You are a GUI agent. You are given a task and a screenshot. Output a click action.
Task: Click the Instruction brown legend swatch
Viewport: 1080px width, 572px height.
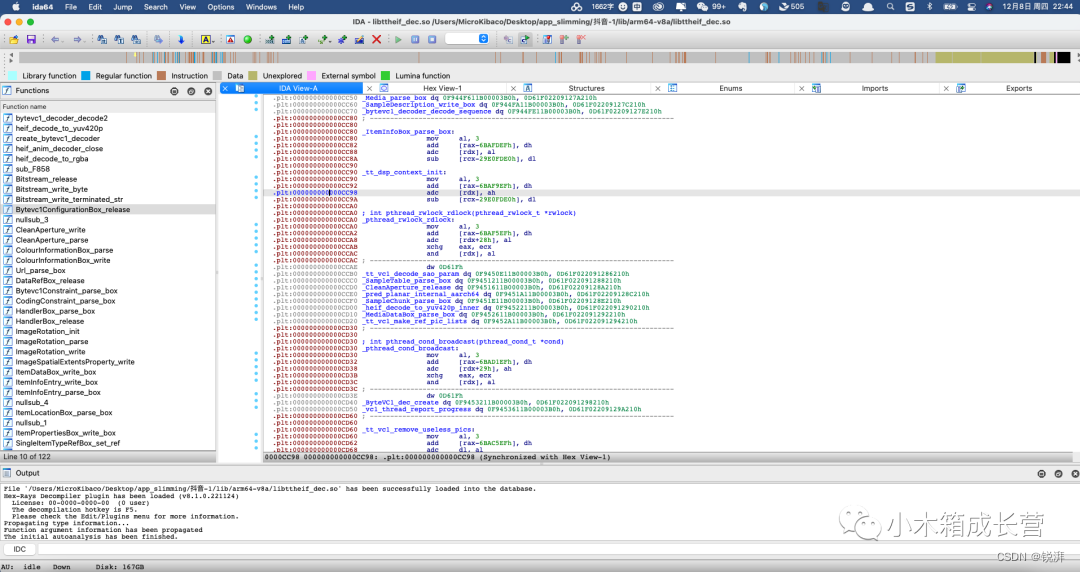161,76
